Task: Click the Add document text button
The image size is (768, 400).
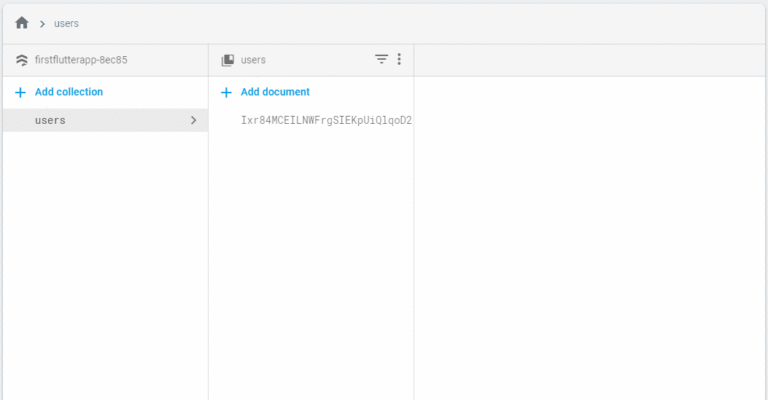Action: point(275,92)
